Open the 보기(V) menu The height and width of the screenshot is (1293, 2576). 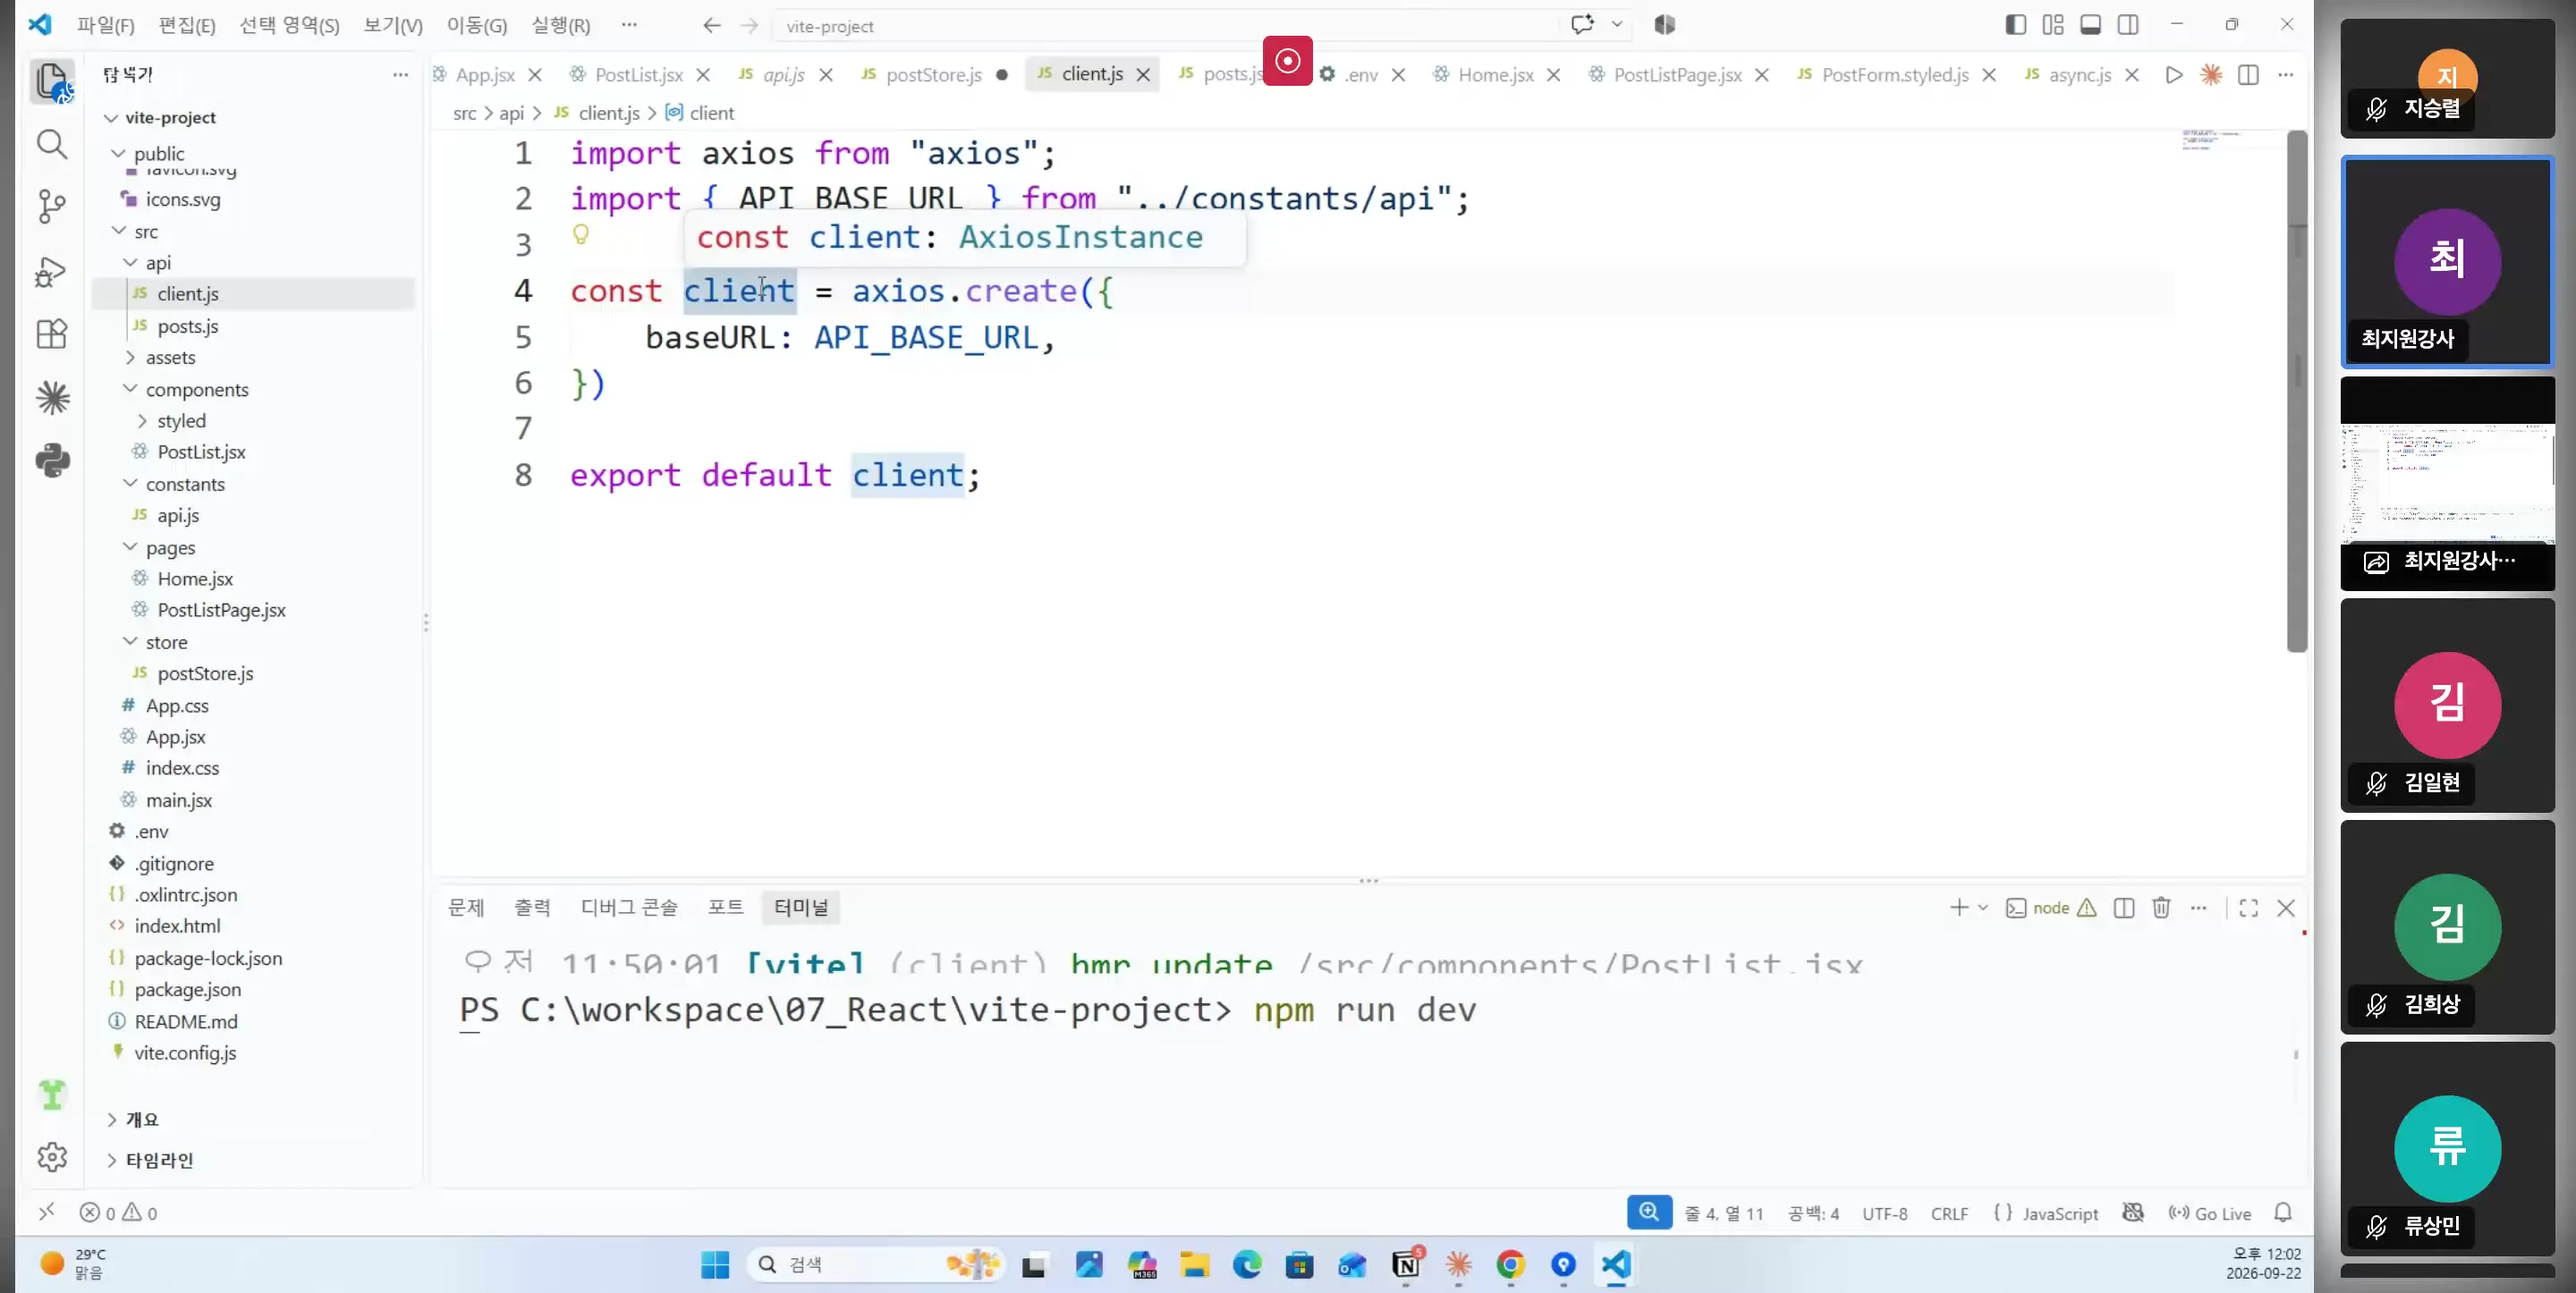pos(393,26)
